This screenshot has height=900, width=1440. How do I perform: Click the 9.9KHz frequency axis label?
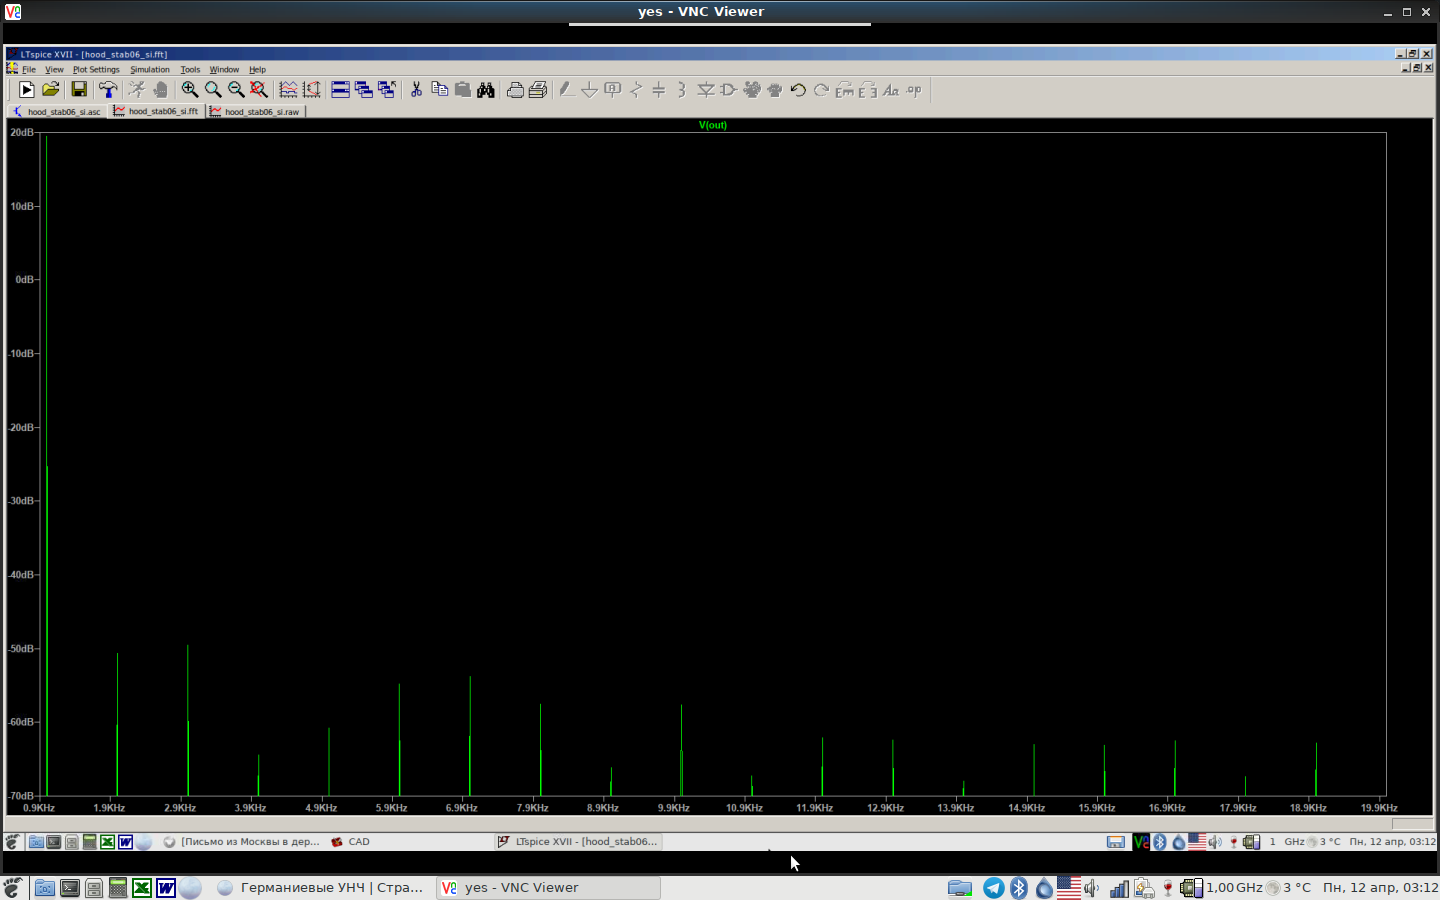(x=673, y=808)
